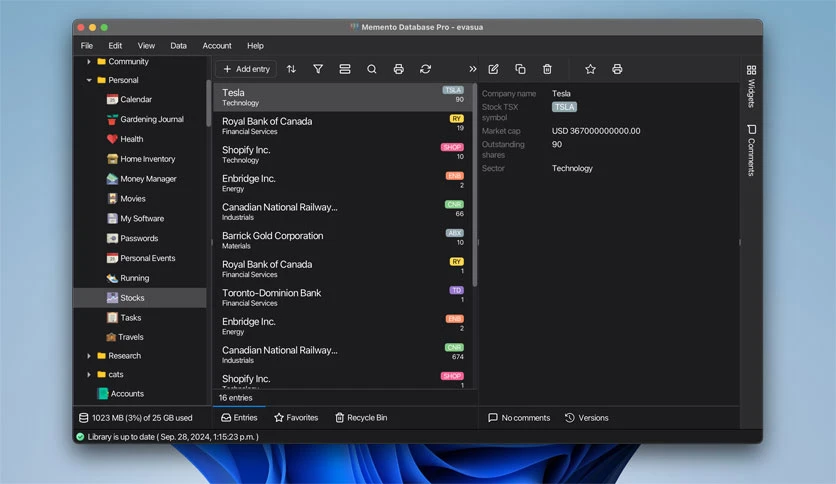836x484 pixels.
Task: Click the TSLA colored tag in details
Action: coord(564,107)
